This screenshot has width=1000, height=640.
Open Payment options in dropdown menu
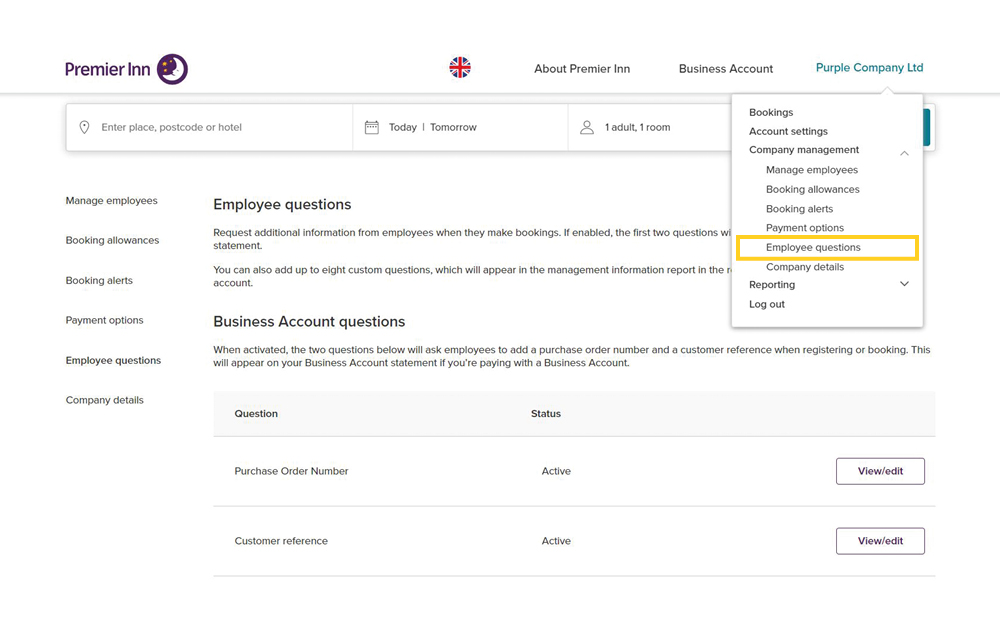click(x=805, y=228)
